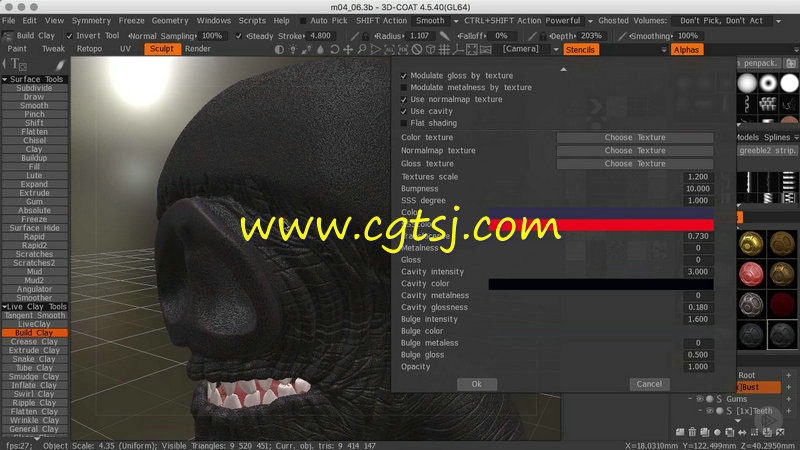Screen dimensions: 800x450
Task: Select the silver metal material ball
Action: pyautogui.click(x=751, y=305)
